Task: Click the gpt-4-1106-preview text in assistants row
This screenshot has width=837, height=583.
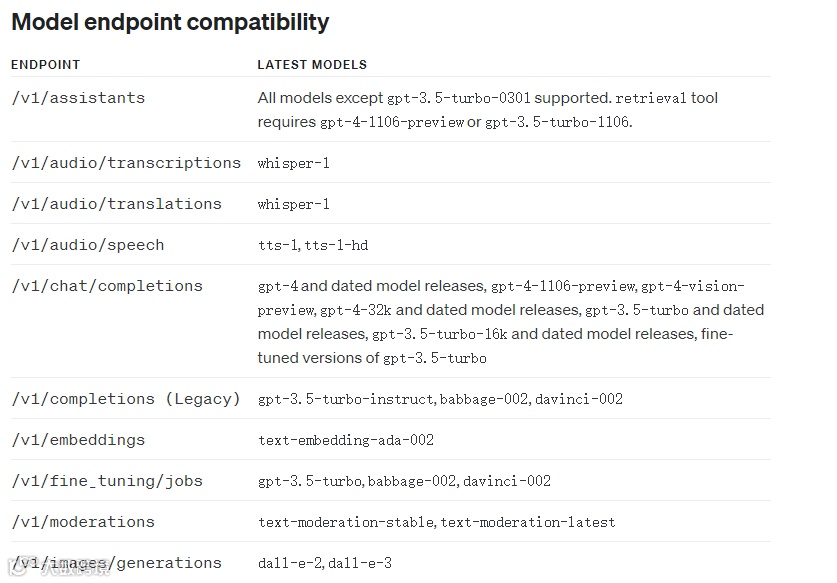Action: point(392,122)
